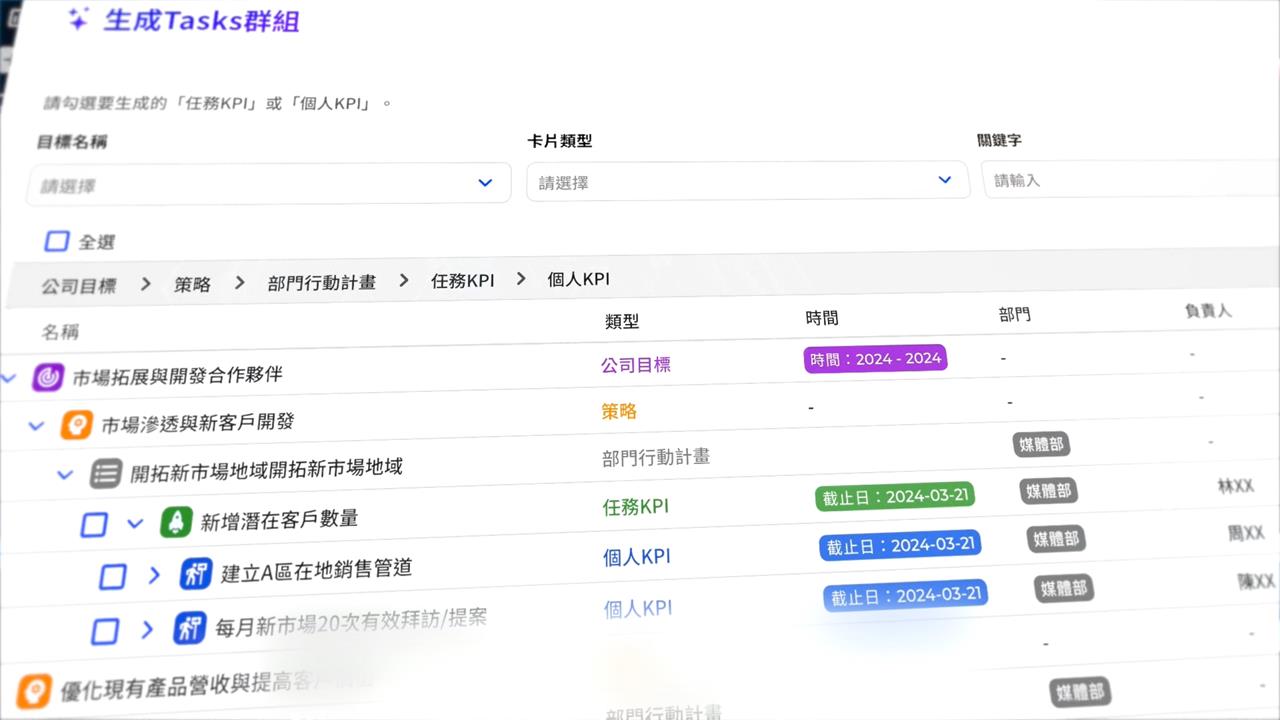The height and width of the screenshot is (720, 1280).
Task: Check the checkbox for 新增潛在客戶數量
Action: (94, 523)
